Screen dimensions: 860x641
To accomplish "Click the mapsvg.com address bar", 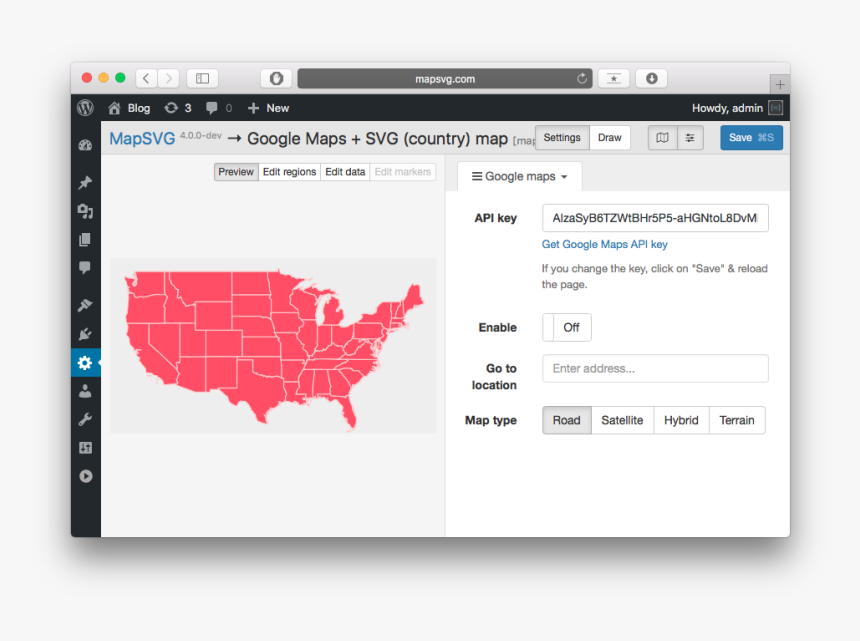I will coord(445,78).
